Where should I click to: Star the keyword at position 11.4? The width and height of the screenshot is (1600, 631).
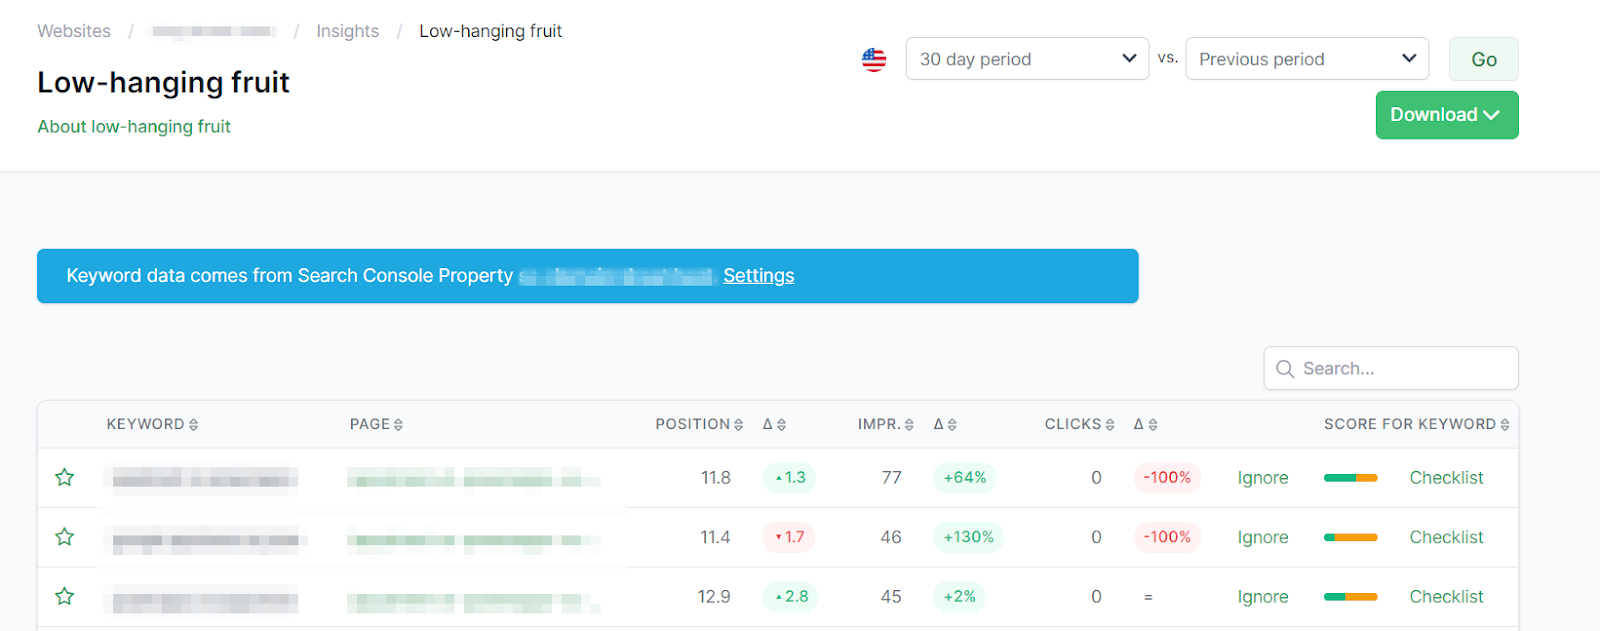[x=65, y=537]
